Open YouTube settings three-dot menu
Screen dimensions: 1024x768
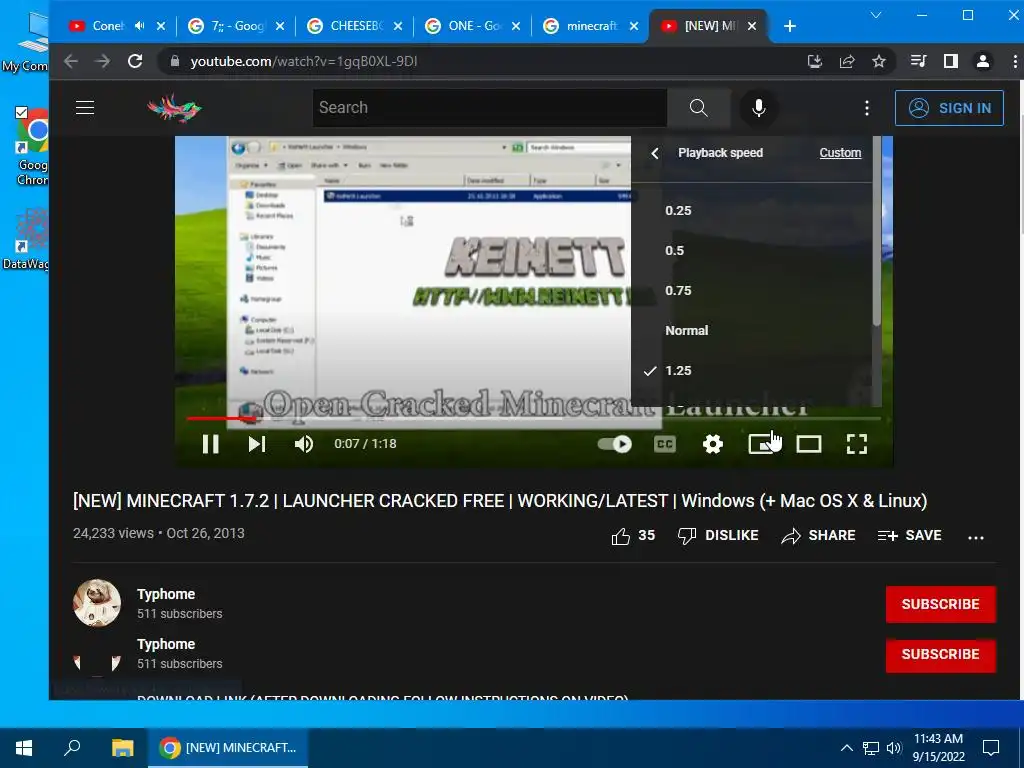coord(867,108)
